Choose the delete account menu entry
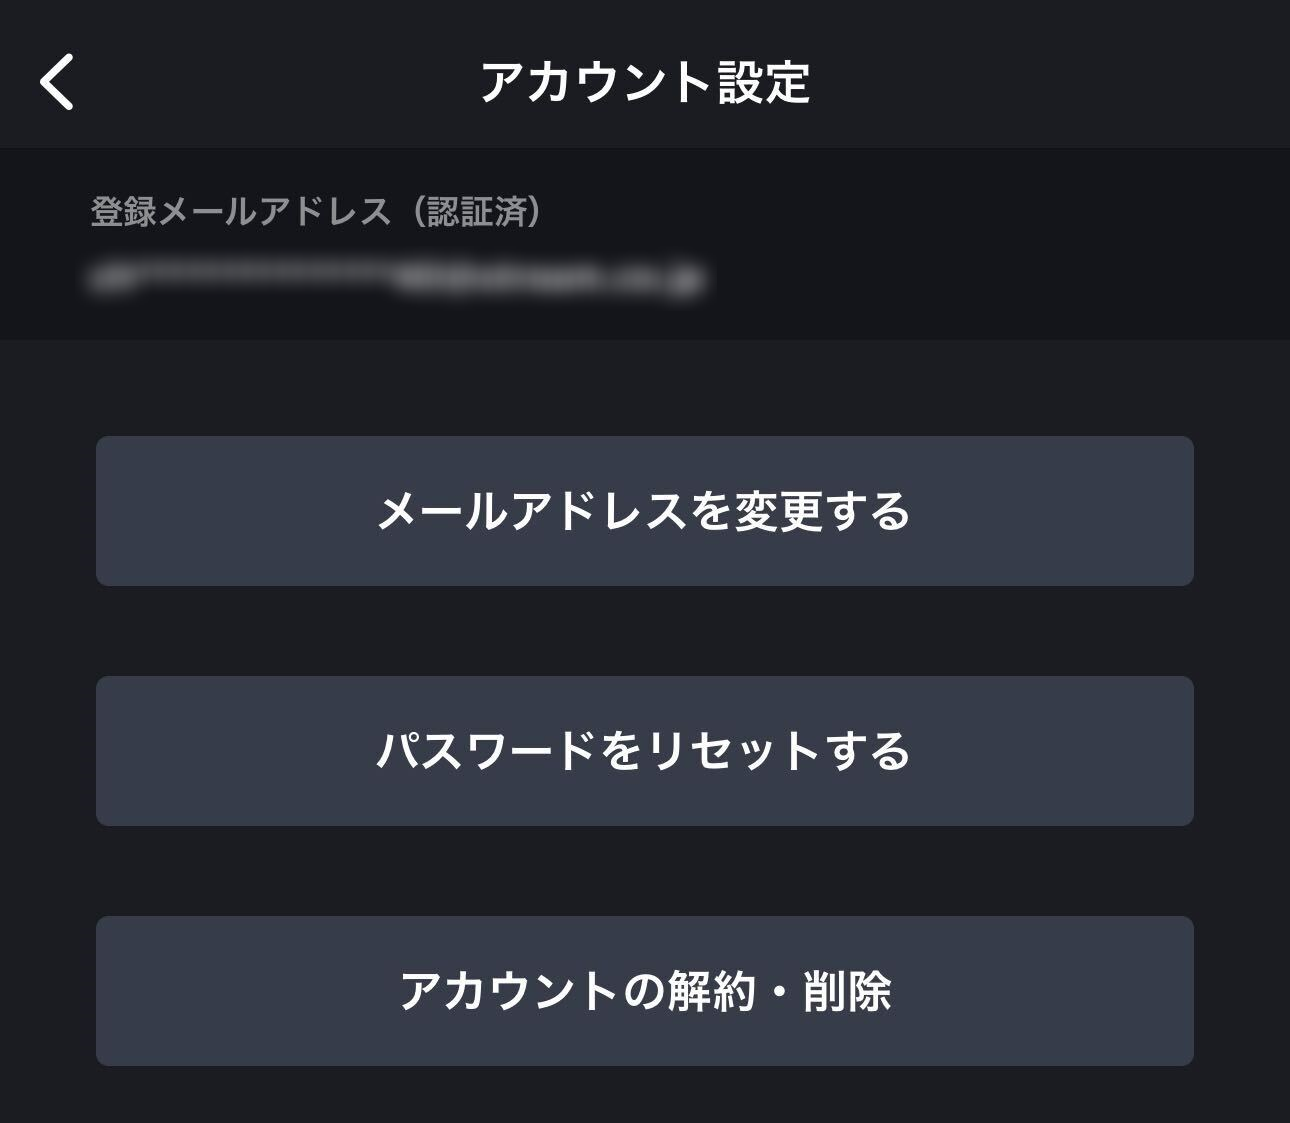Screen dimensions: 1290x1123 (644, 991)
